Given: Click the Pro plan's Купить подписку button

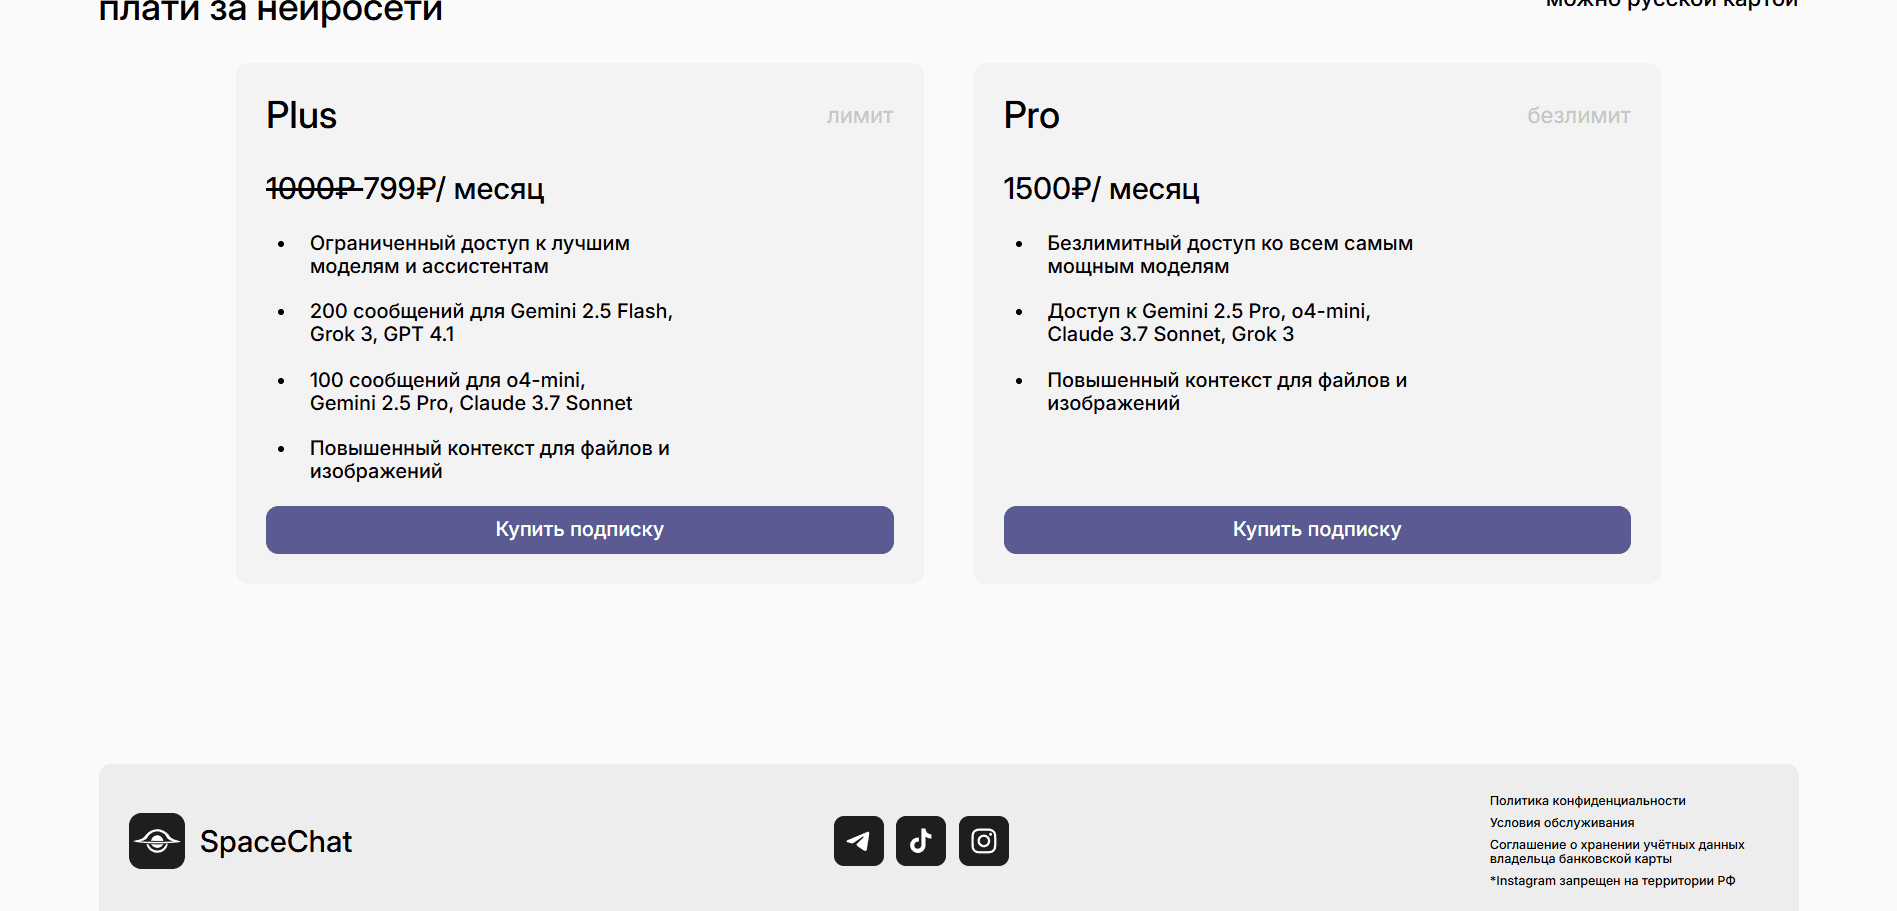Looking at the screenshot, I should click(1317, 530).
